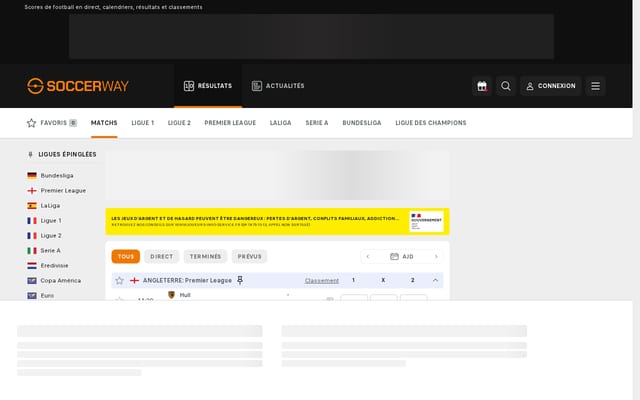This screenshot has height=400, width=640.
Task: Select Serie A in pinned leagues list
Action: [51, 251]
